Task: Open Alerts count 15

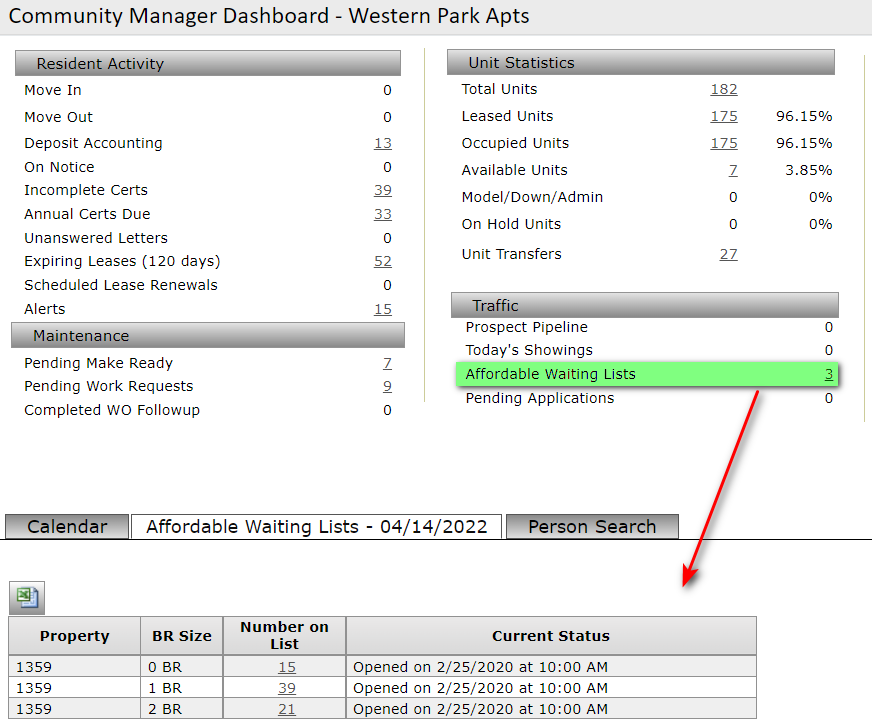Action: point(383,309)
